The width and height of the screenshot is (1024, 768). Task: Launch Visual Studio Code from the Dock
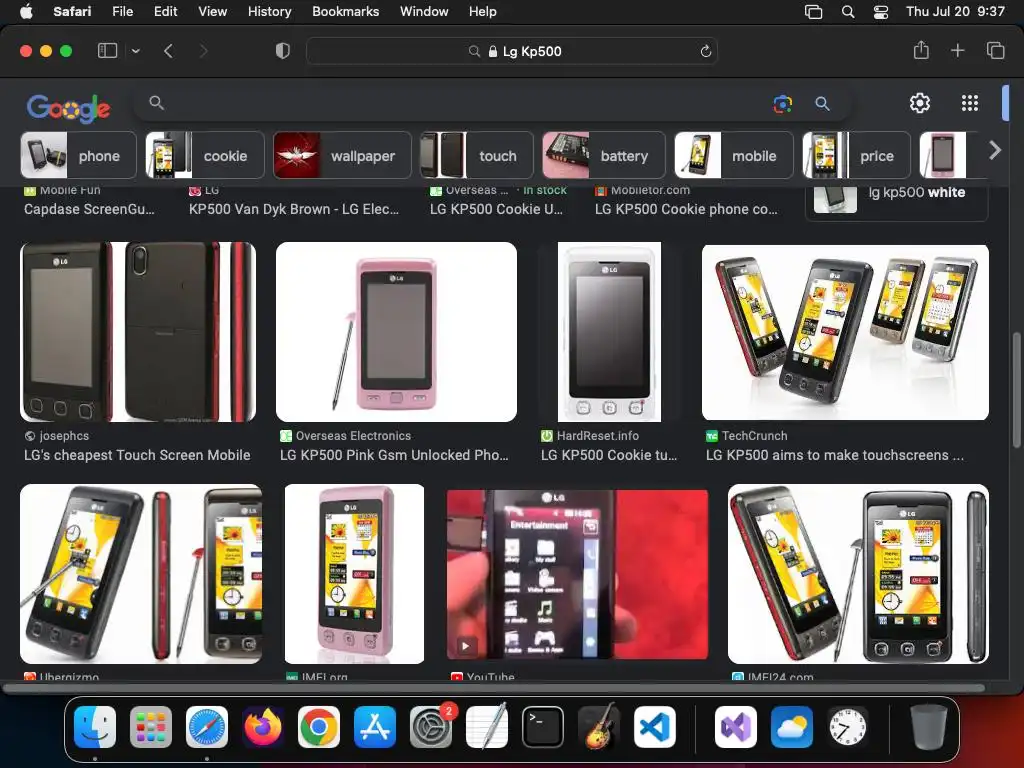click(x=655, y=727)
